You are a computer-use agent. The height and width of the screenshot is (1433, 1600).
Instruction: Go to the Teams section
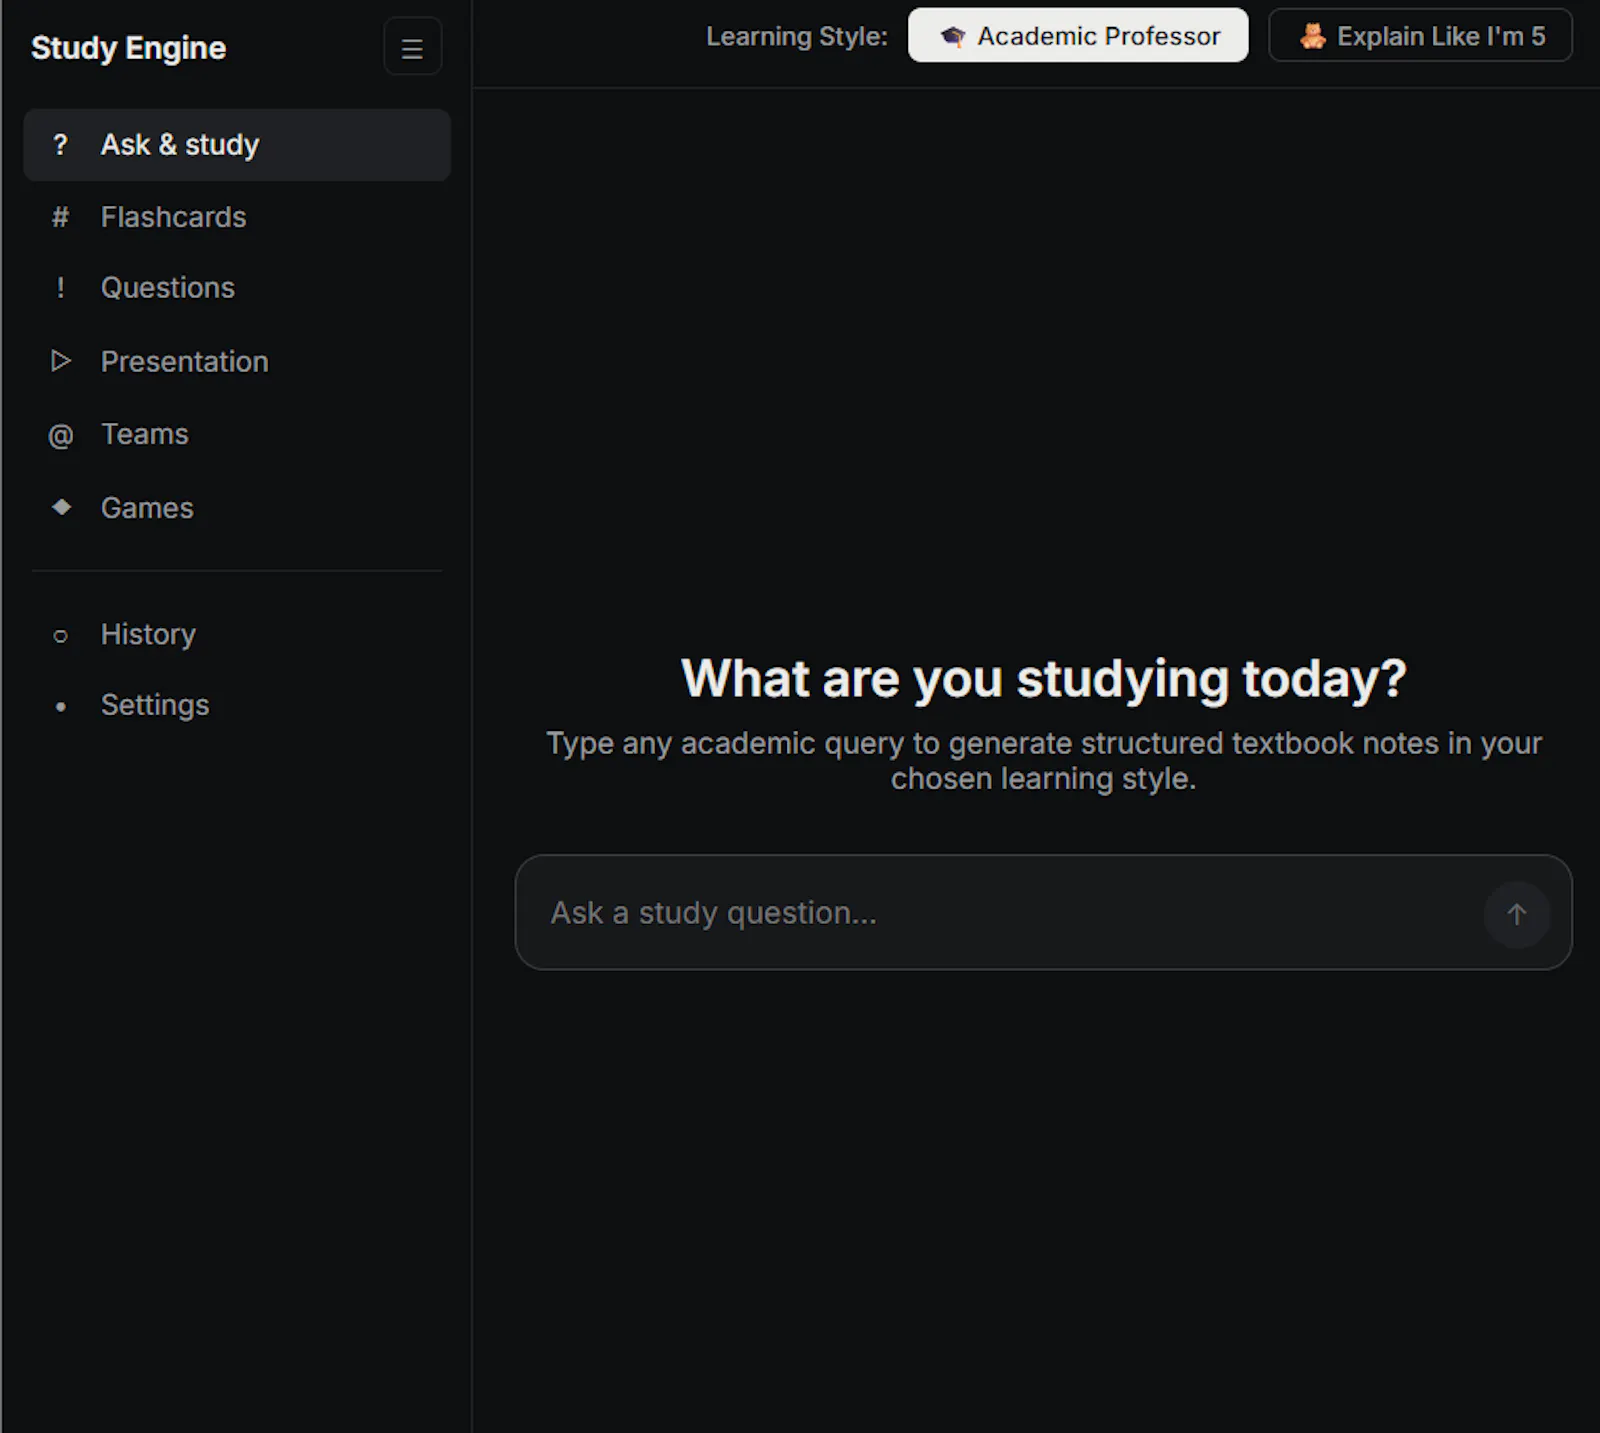click(237, 434)
